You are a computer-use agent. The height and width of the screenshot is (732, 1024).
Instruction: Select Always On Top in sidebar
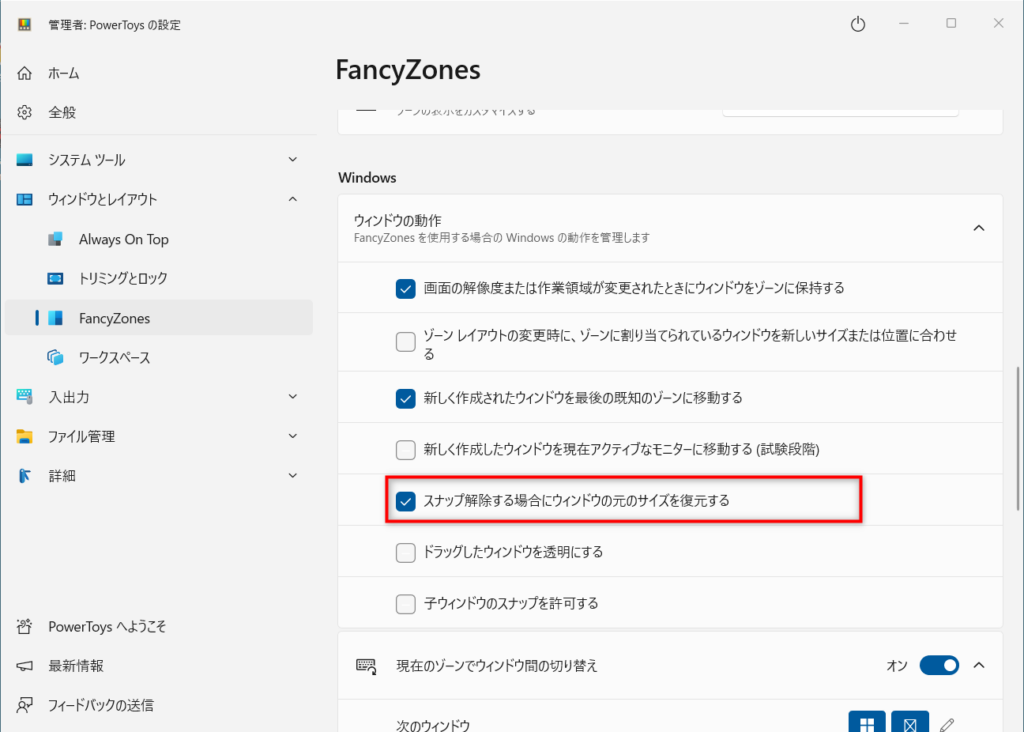point(123,239)
